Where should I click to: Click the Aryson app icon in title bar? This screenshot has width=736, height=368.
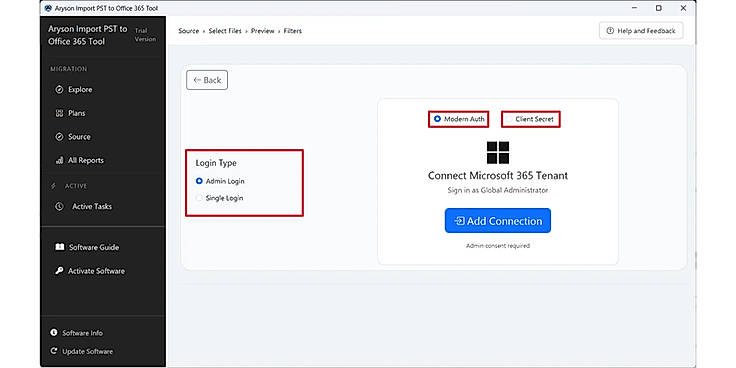(48, 8)
